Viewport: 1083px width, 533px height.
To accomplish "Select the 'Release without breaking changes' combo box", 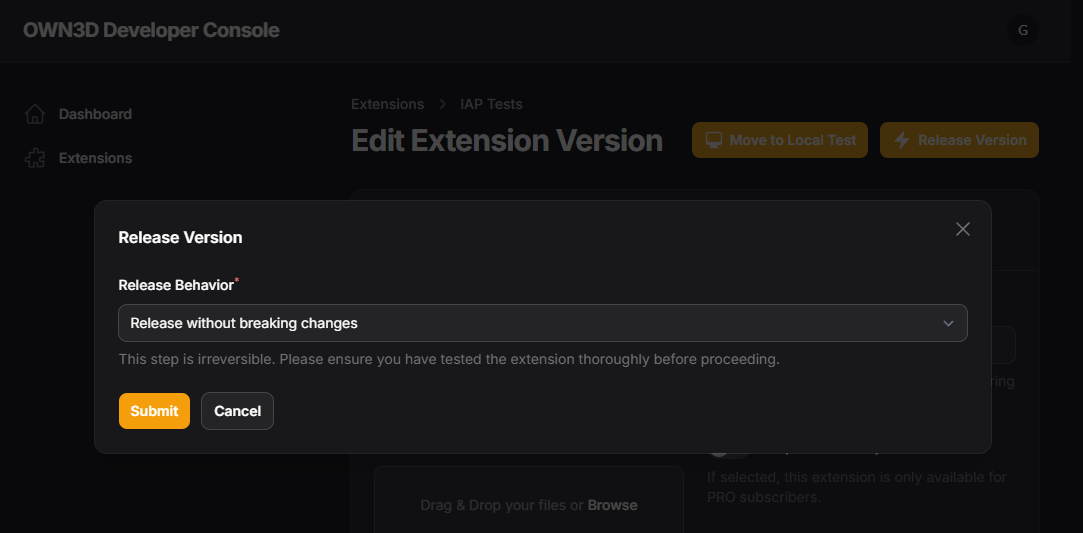I will [543, 323].
